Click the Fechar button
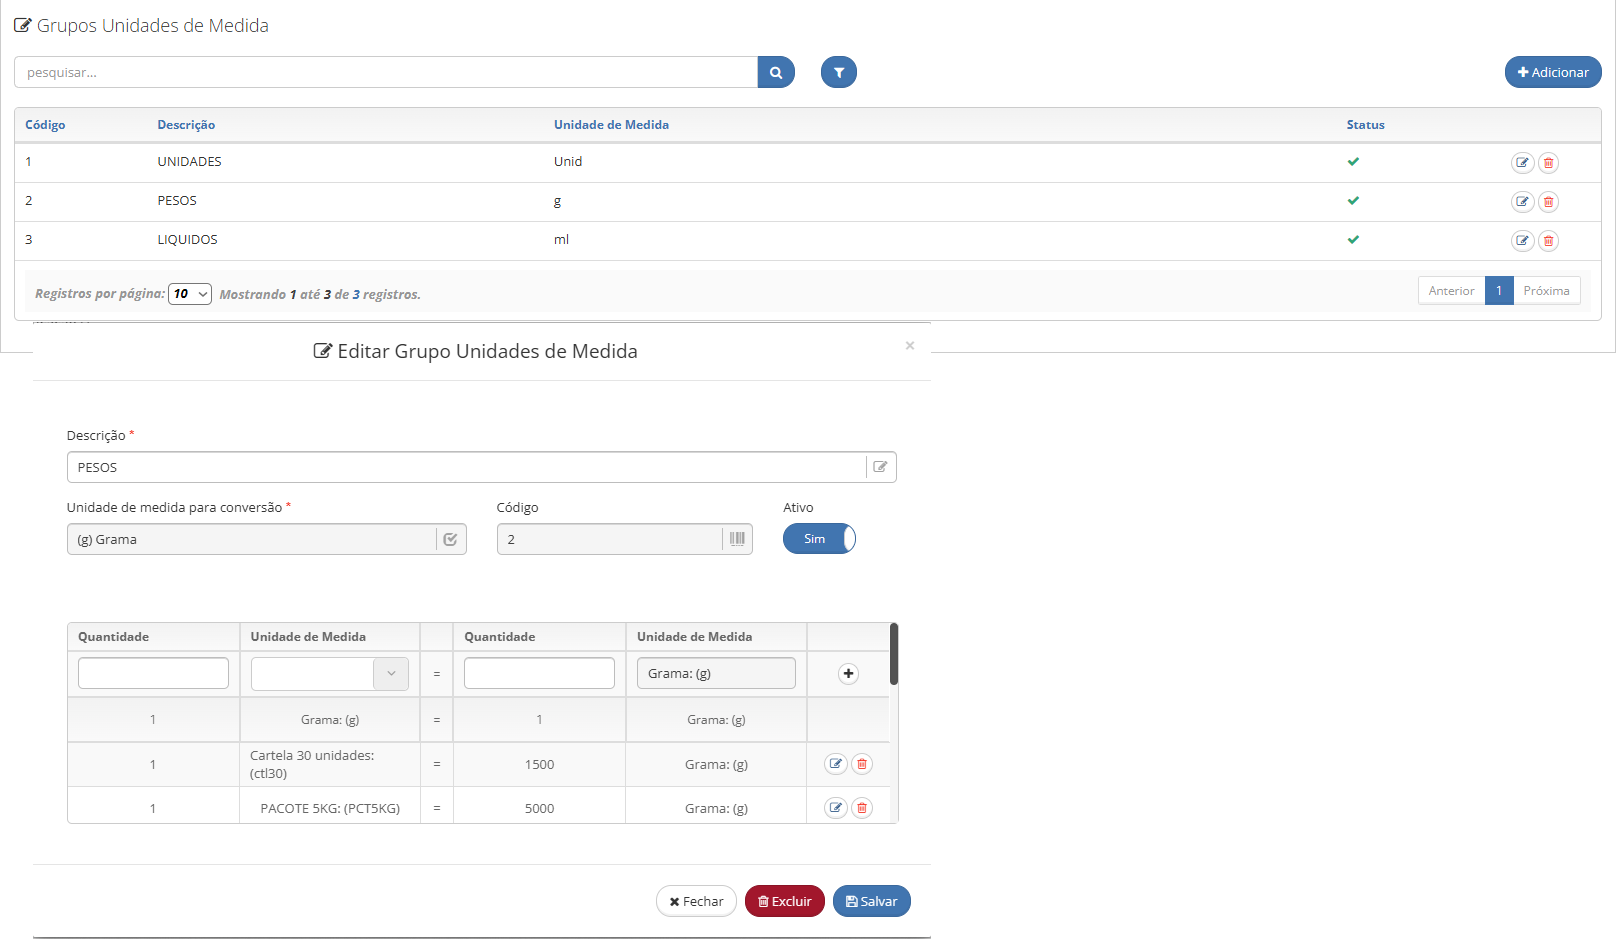Image resolution: width=1623 pixels, height=944 pixels. click(x=696, y=901)
